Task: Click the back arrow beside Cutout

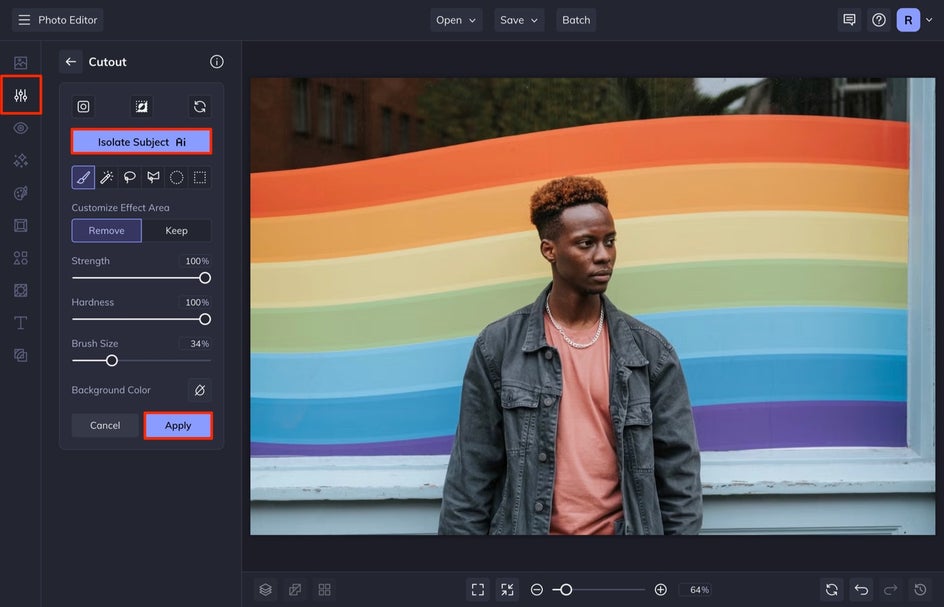Action: click(71, 62)
